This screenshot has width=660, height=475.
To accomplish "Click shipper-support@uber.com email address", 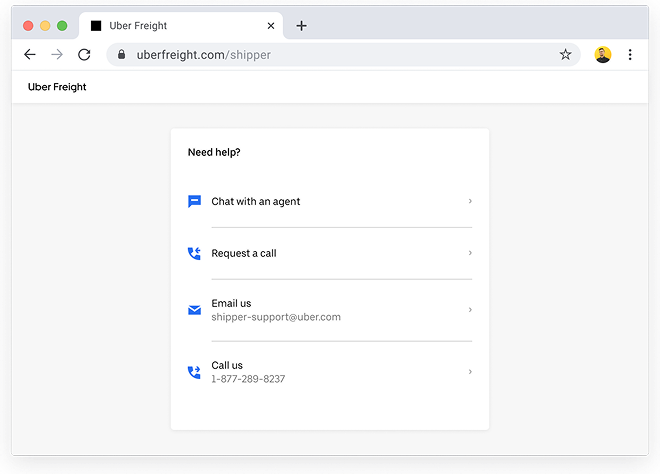I will click(276, 317).
